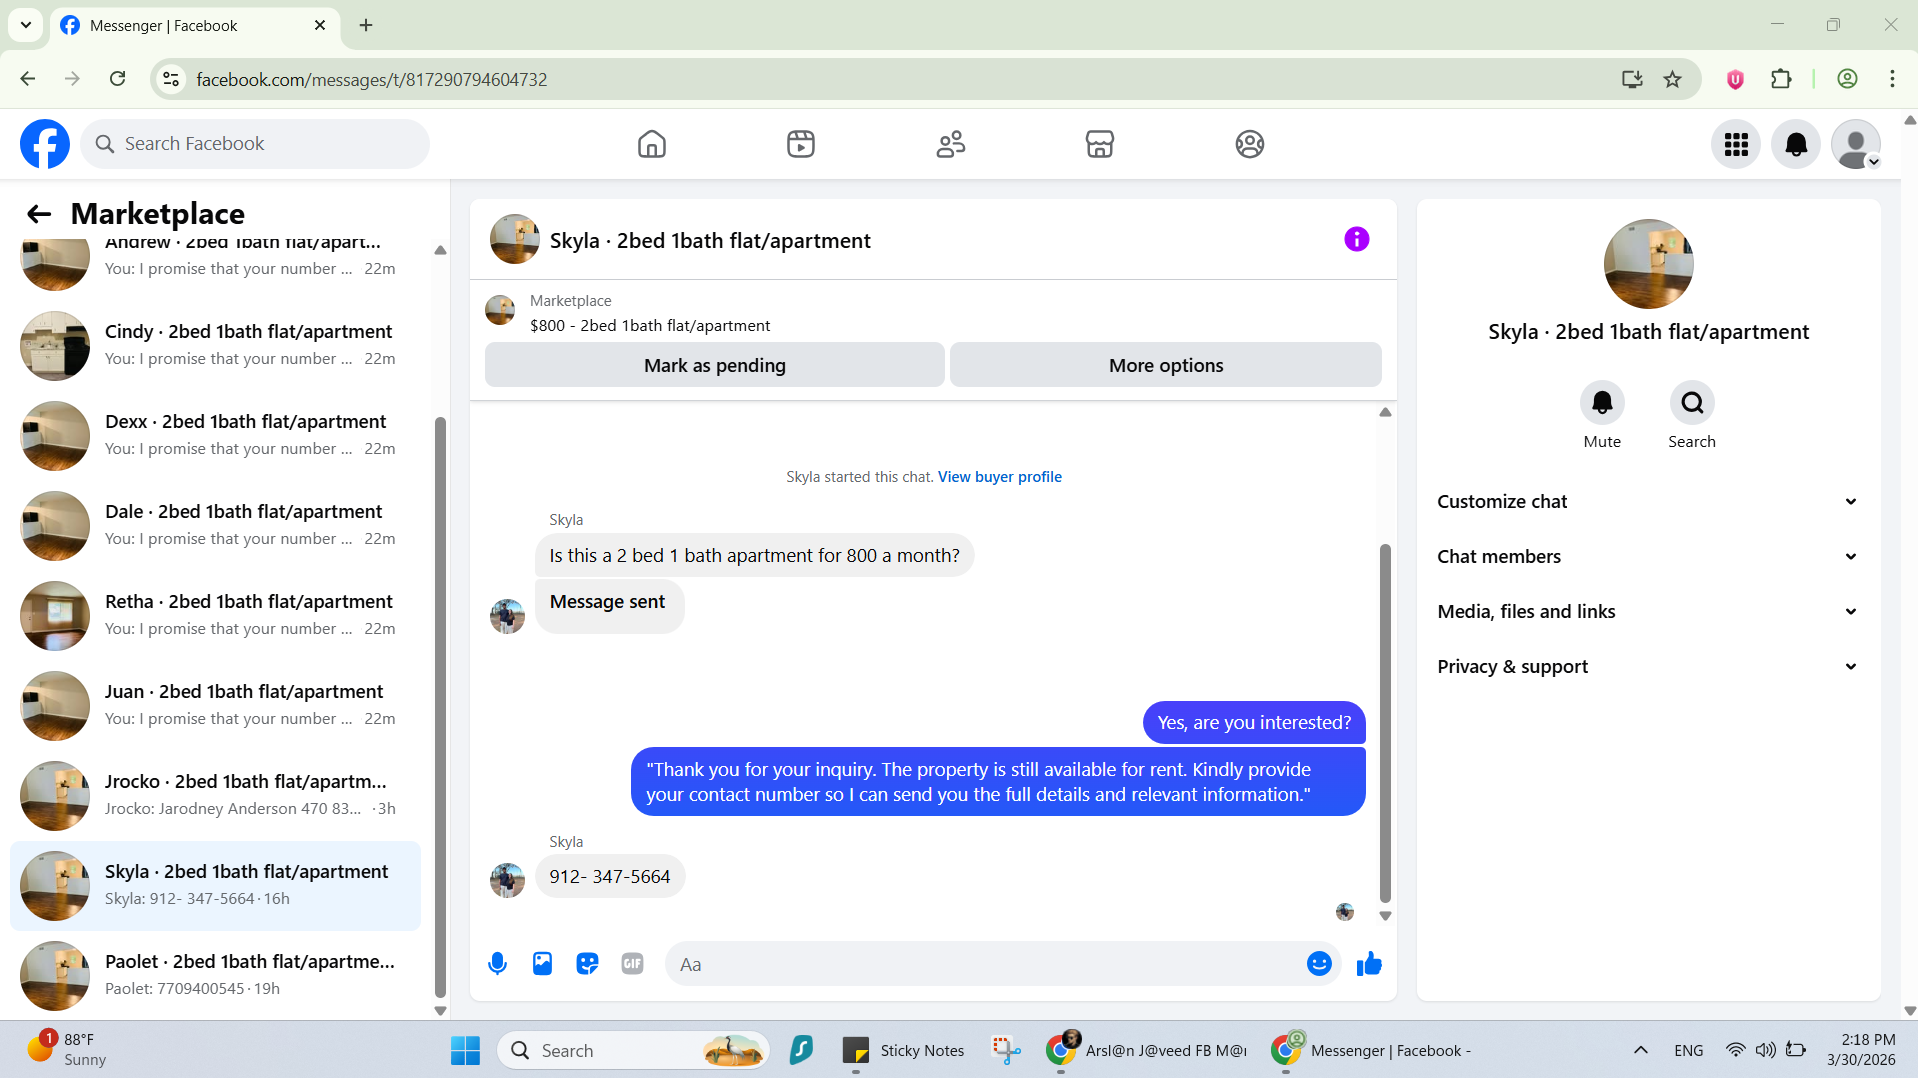The height and width of the screenshot is (1078, 1918).
Task: Open Dale's apartment conversation
Action: pos(215,526)
